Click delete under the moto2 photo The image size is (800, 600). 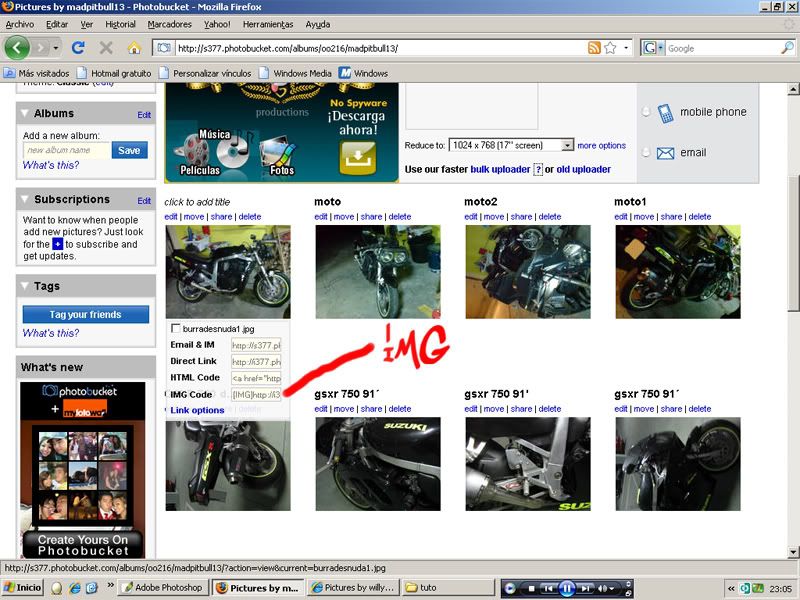550,216
